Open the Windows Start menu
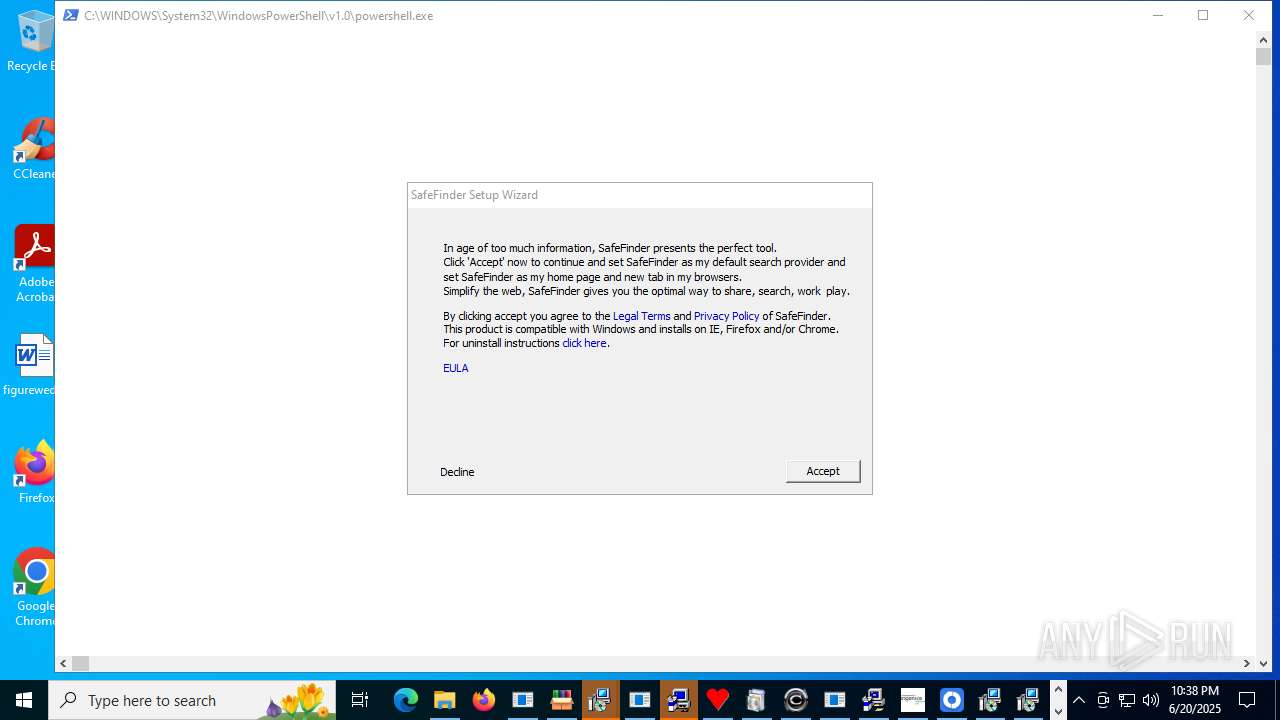 pos(24,700)
